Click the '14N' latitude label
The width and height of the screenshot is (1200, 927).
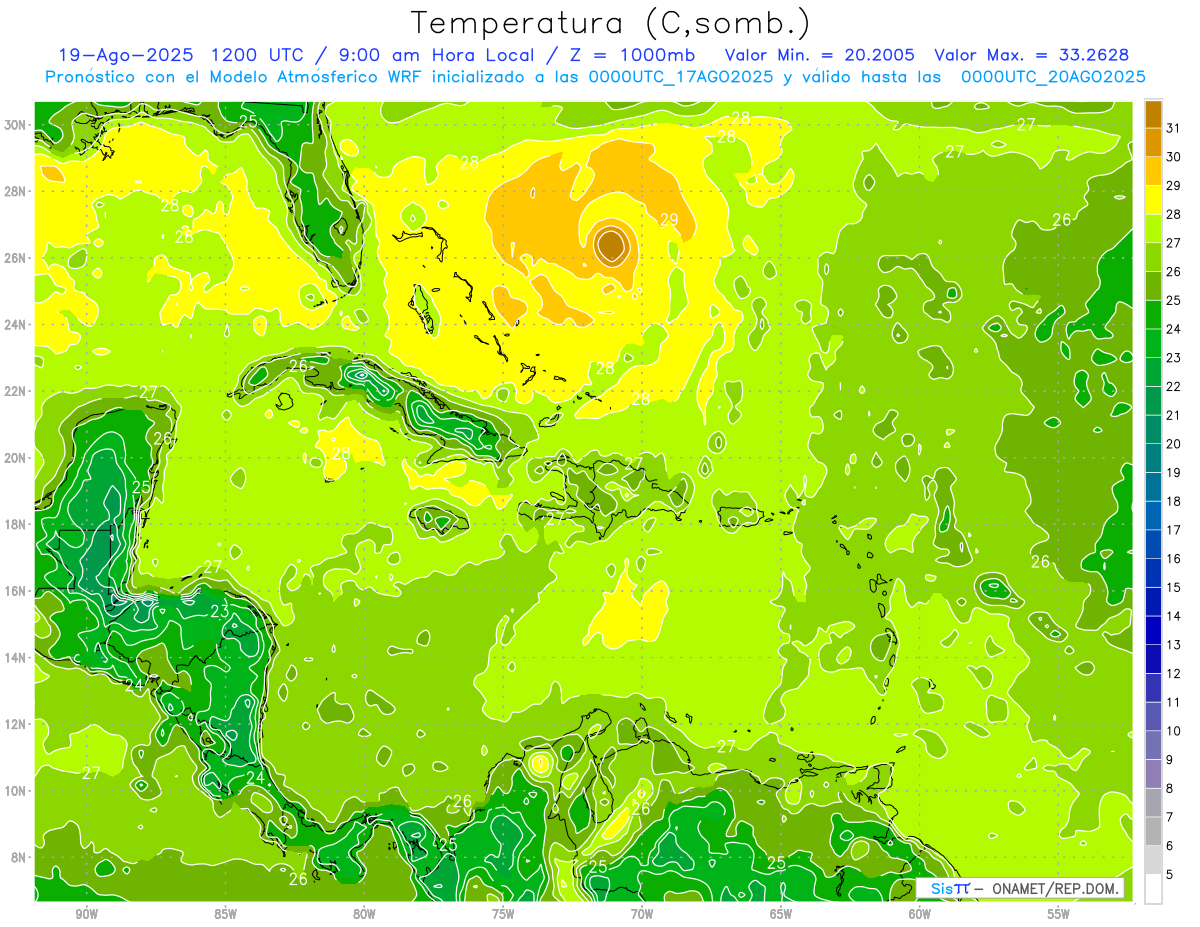[17, 657]
